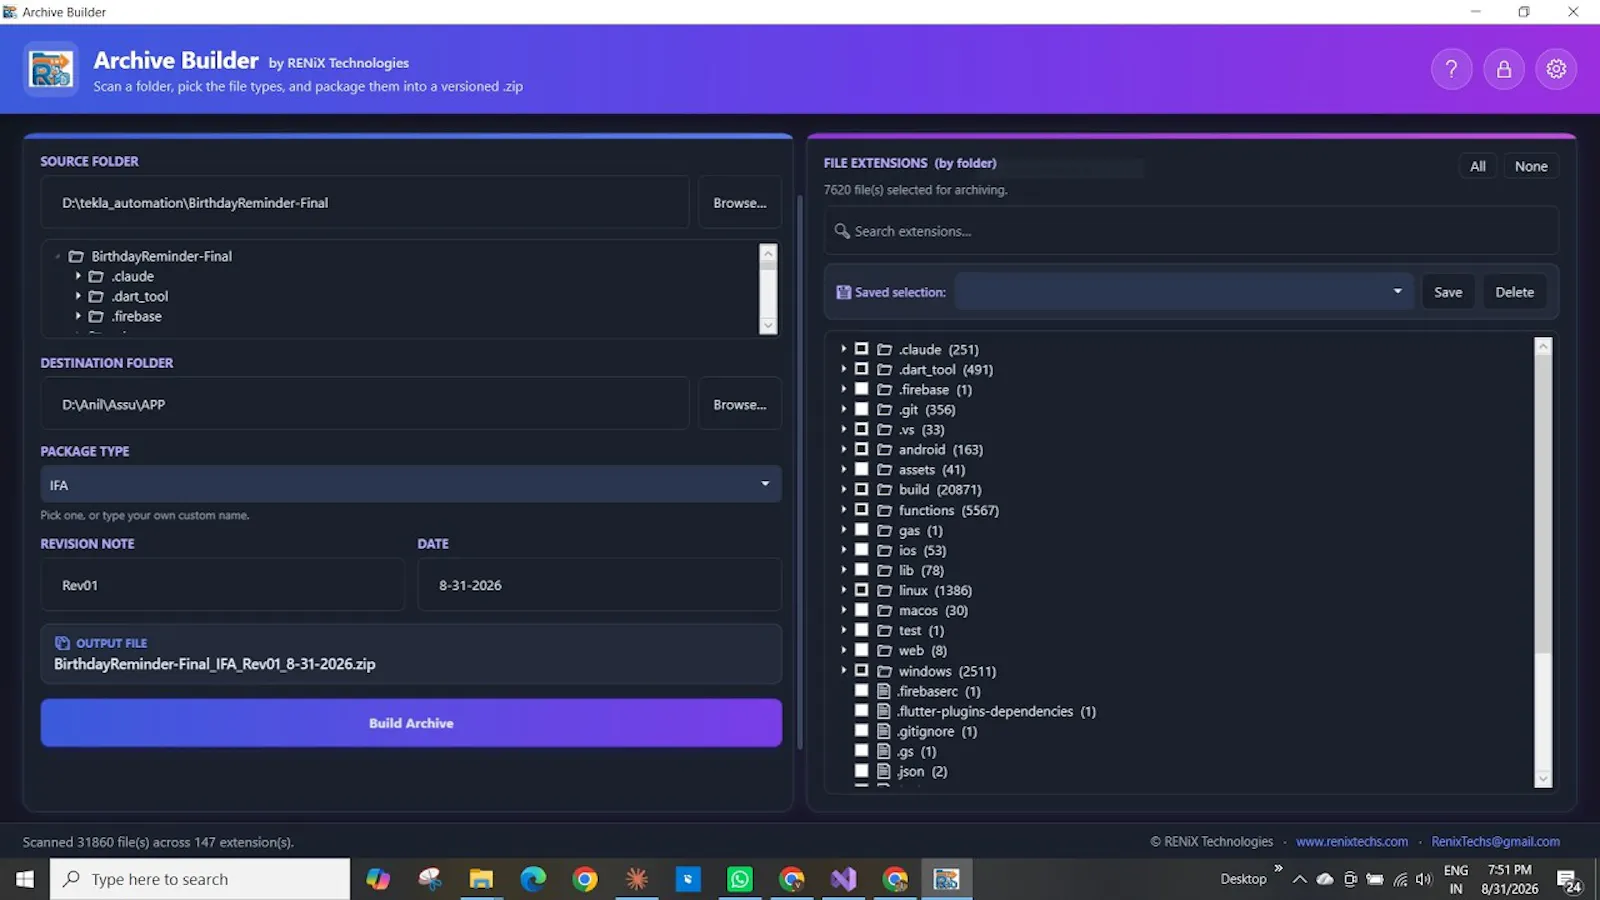This screenshot has height=900, width=1600.
Task: Click Browse for destination folder
Action: pos(740,405)
